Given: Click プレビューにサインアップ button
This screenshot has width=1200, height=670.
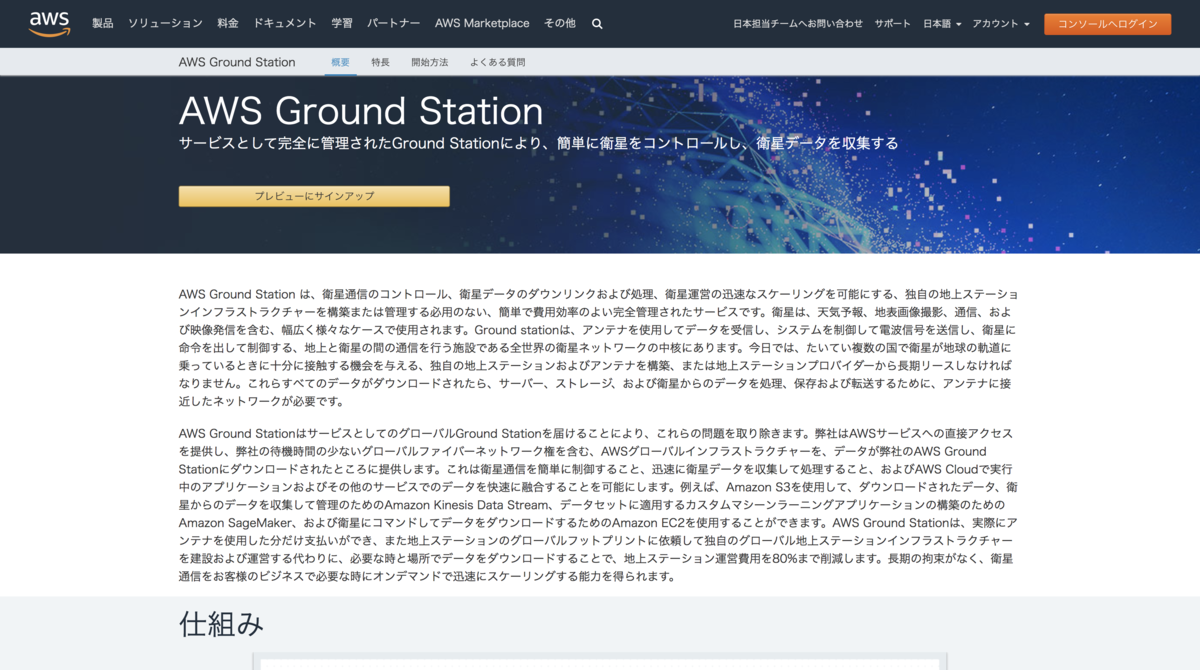Looking at the screenshot, I should [314, 196].
